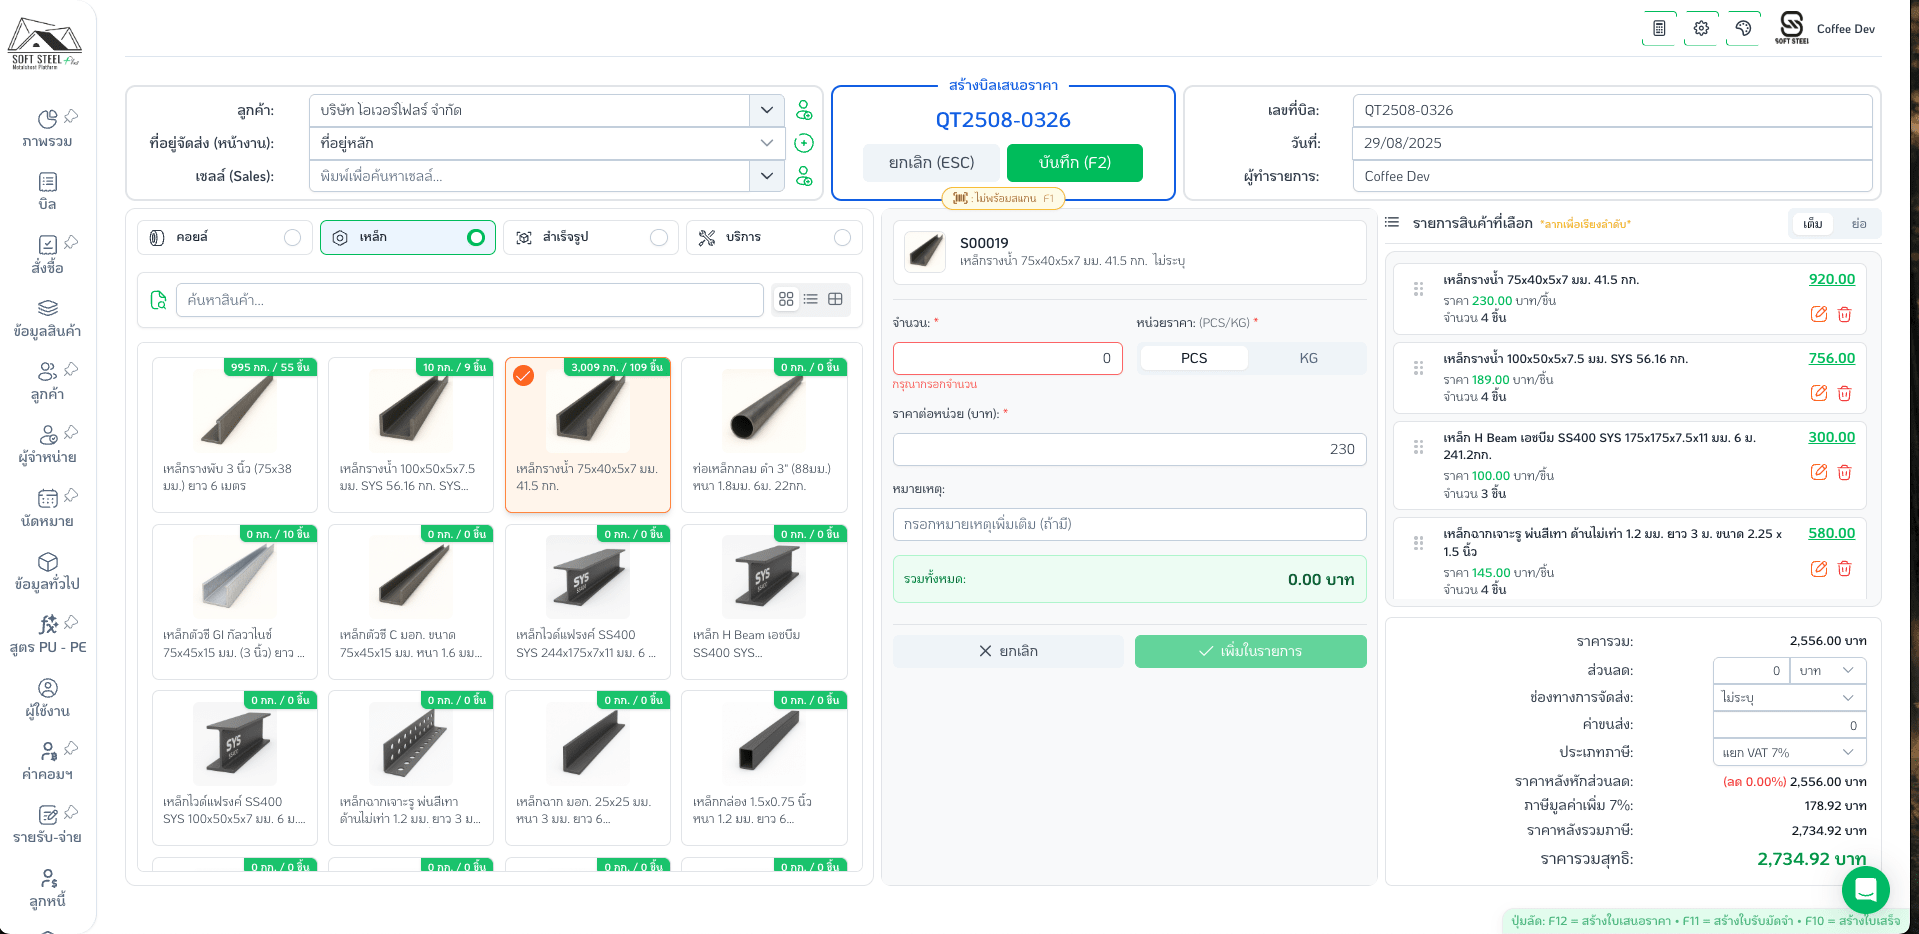Open the theme palette icon in top bar
This screenshot has width=1919, height=934.
coord(1743,28)
